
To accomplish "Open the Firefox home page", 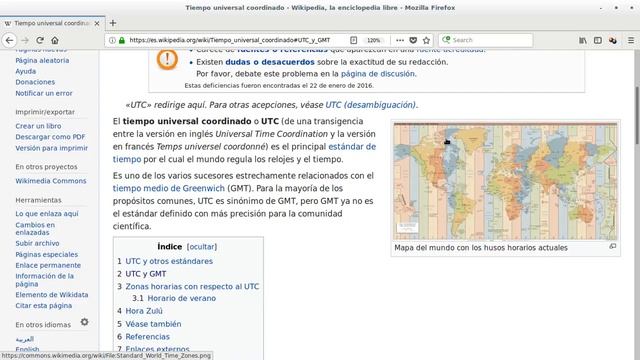I will point(55,40).
